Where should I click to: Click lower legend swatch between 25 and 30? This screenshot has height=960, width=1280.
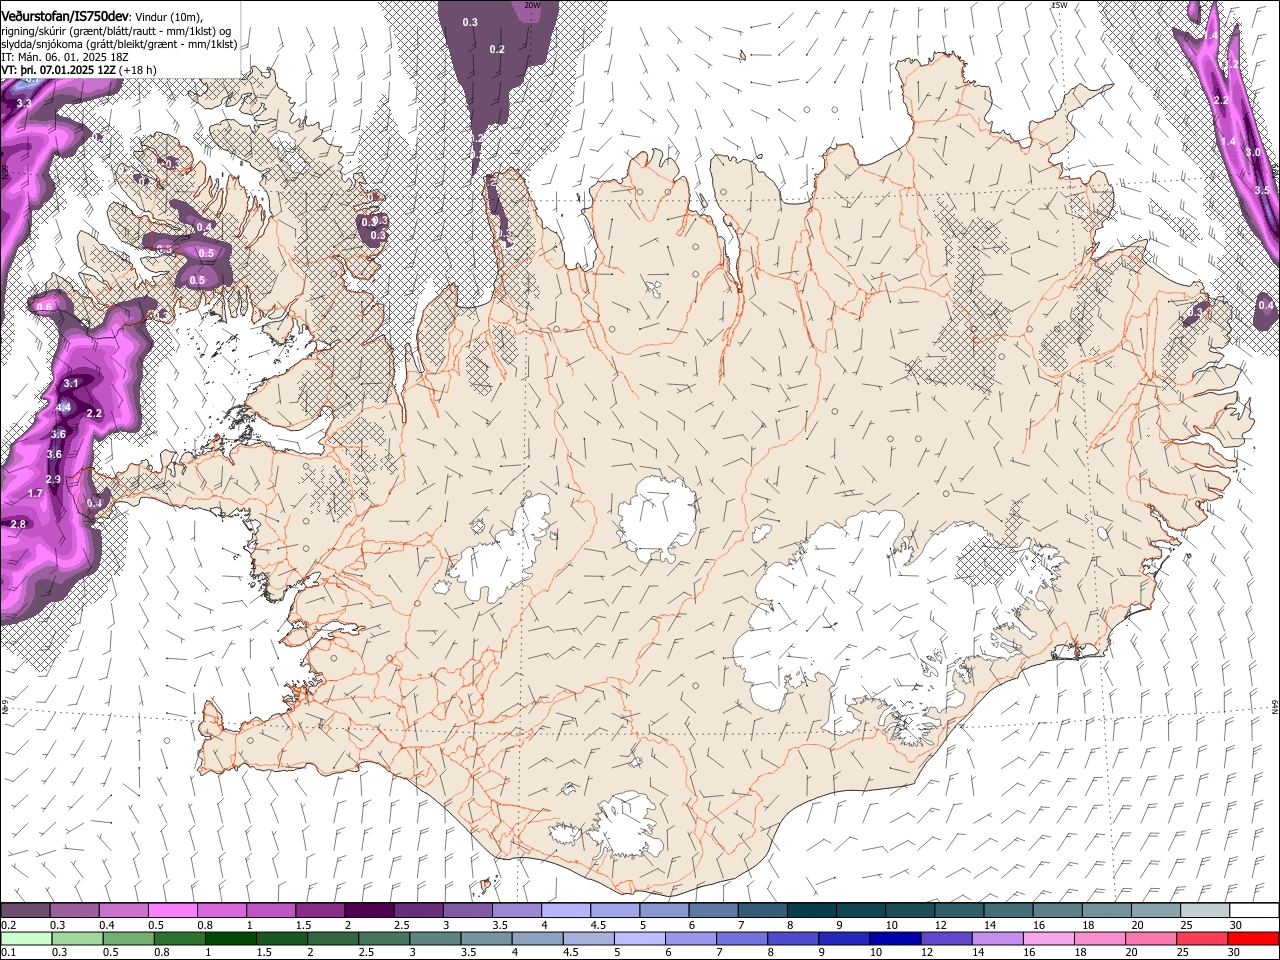click(x=1204, y=938)
